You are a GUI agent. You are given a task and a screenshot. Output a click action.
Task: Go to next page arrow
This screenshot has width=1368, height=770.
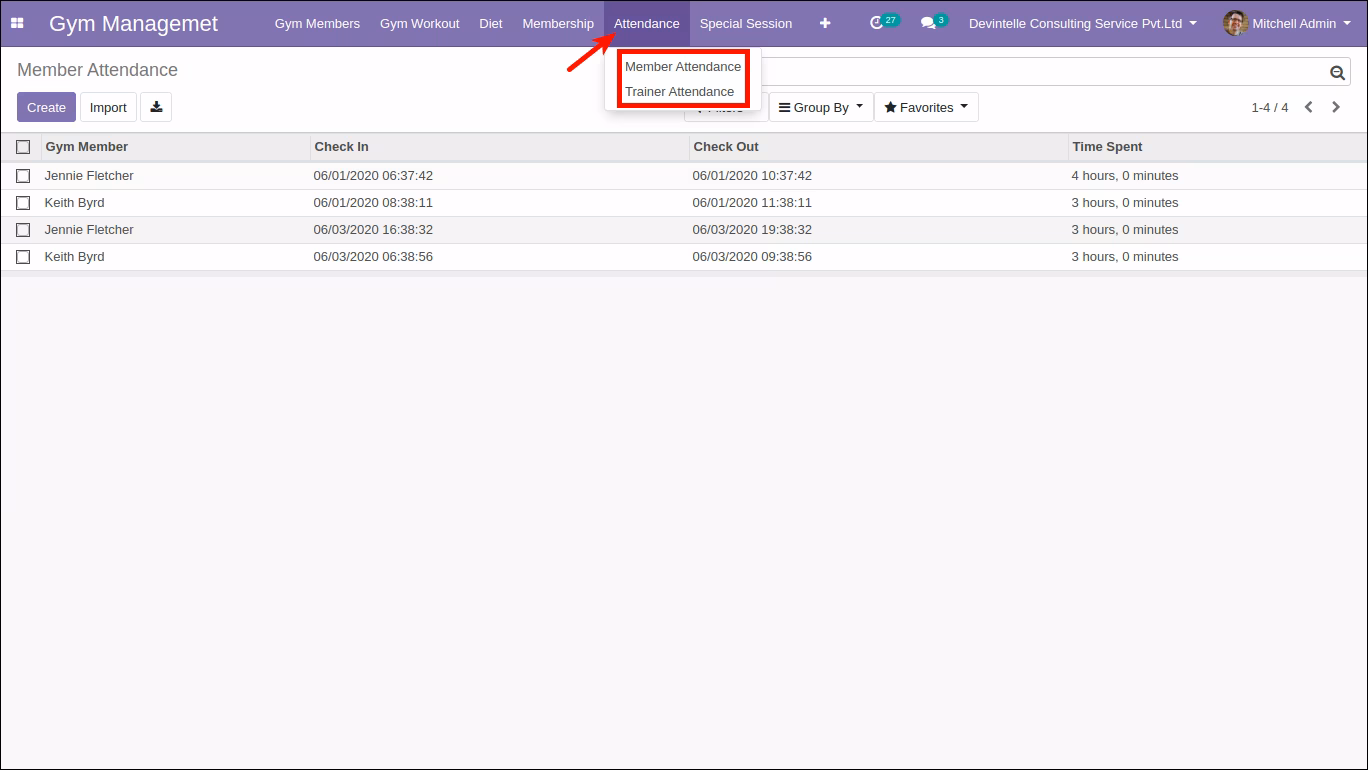tap(1336, 107)
